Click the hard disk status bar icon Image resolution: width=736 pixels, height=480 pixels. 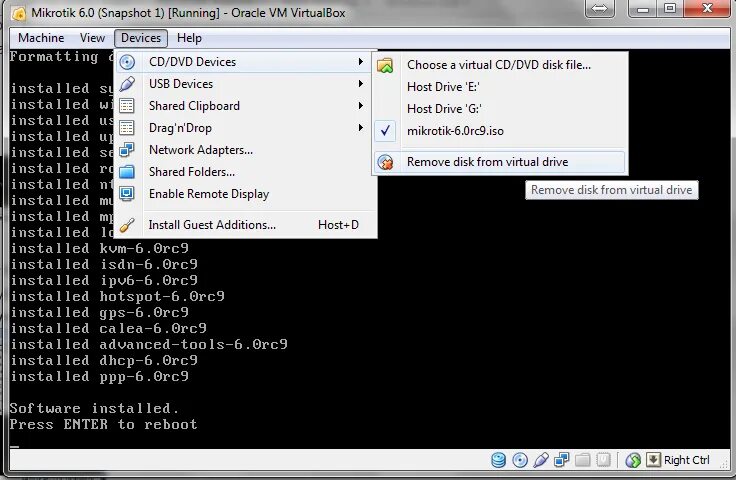click(498, 460)
